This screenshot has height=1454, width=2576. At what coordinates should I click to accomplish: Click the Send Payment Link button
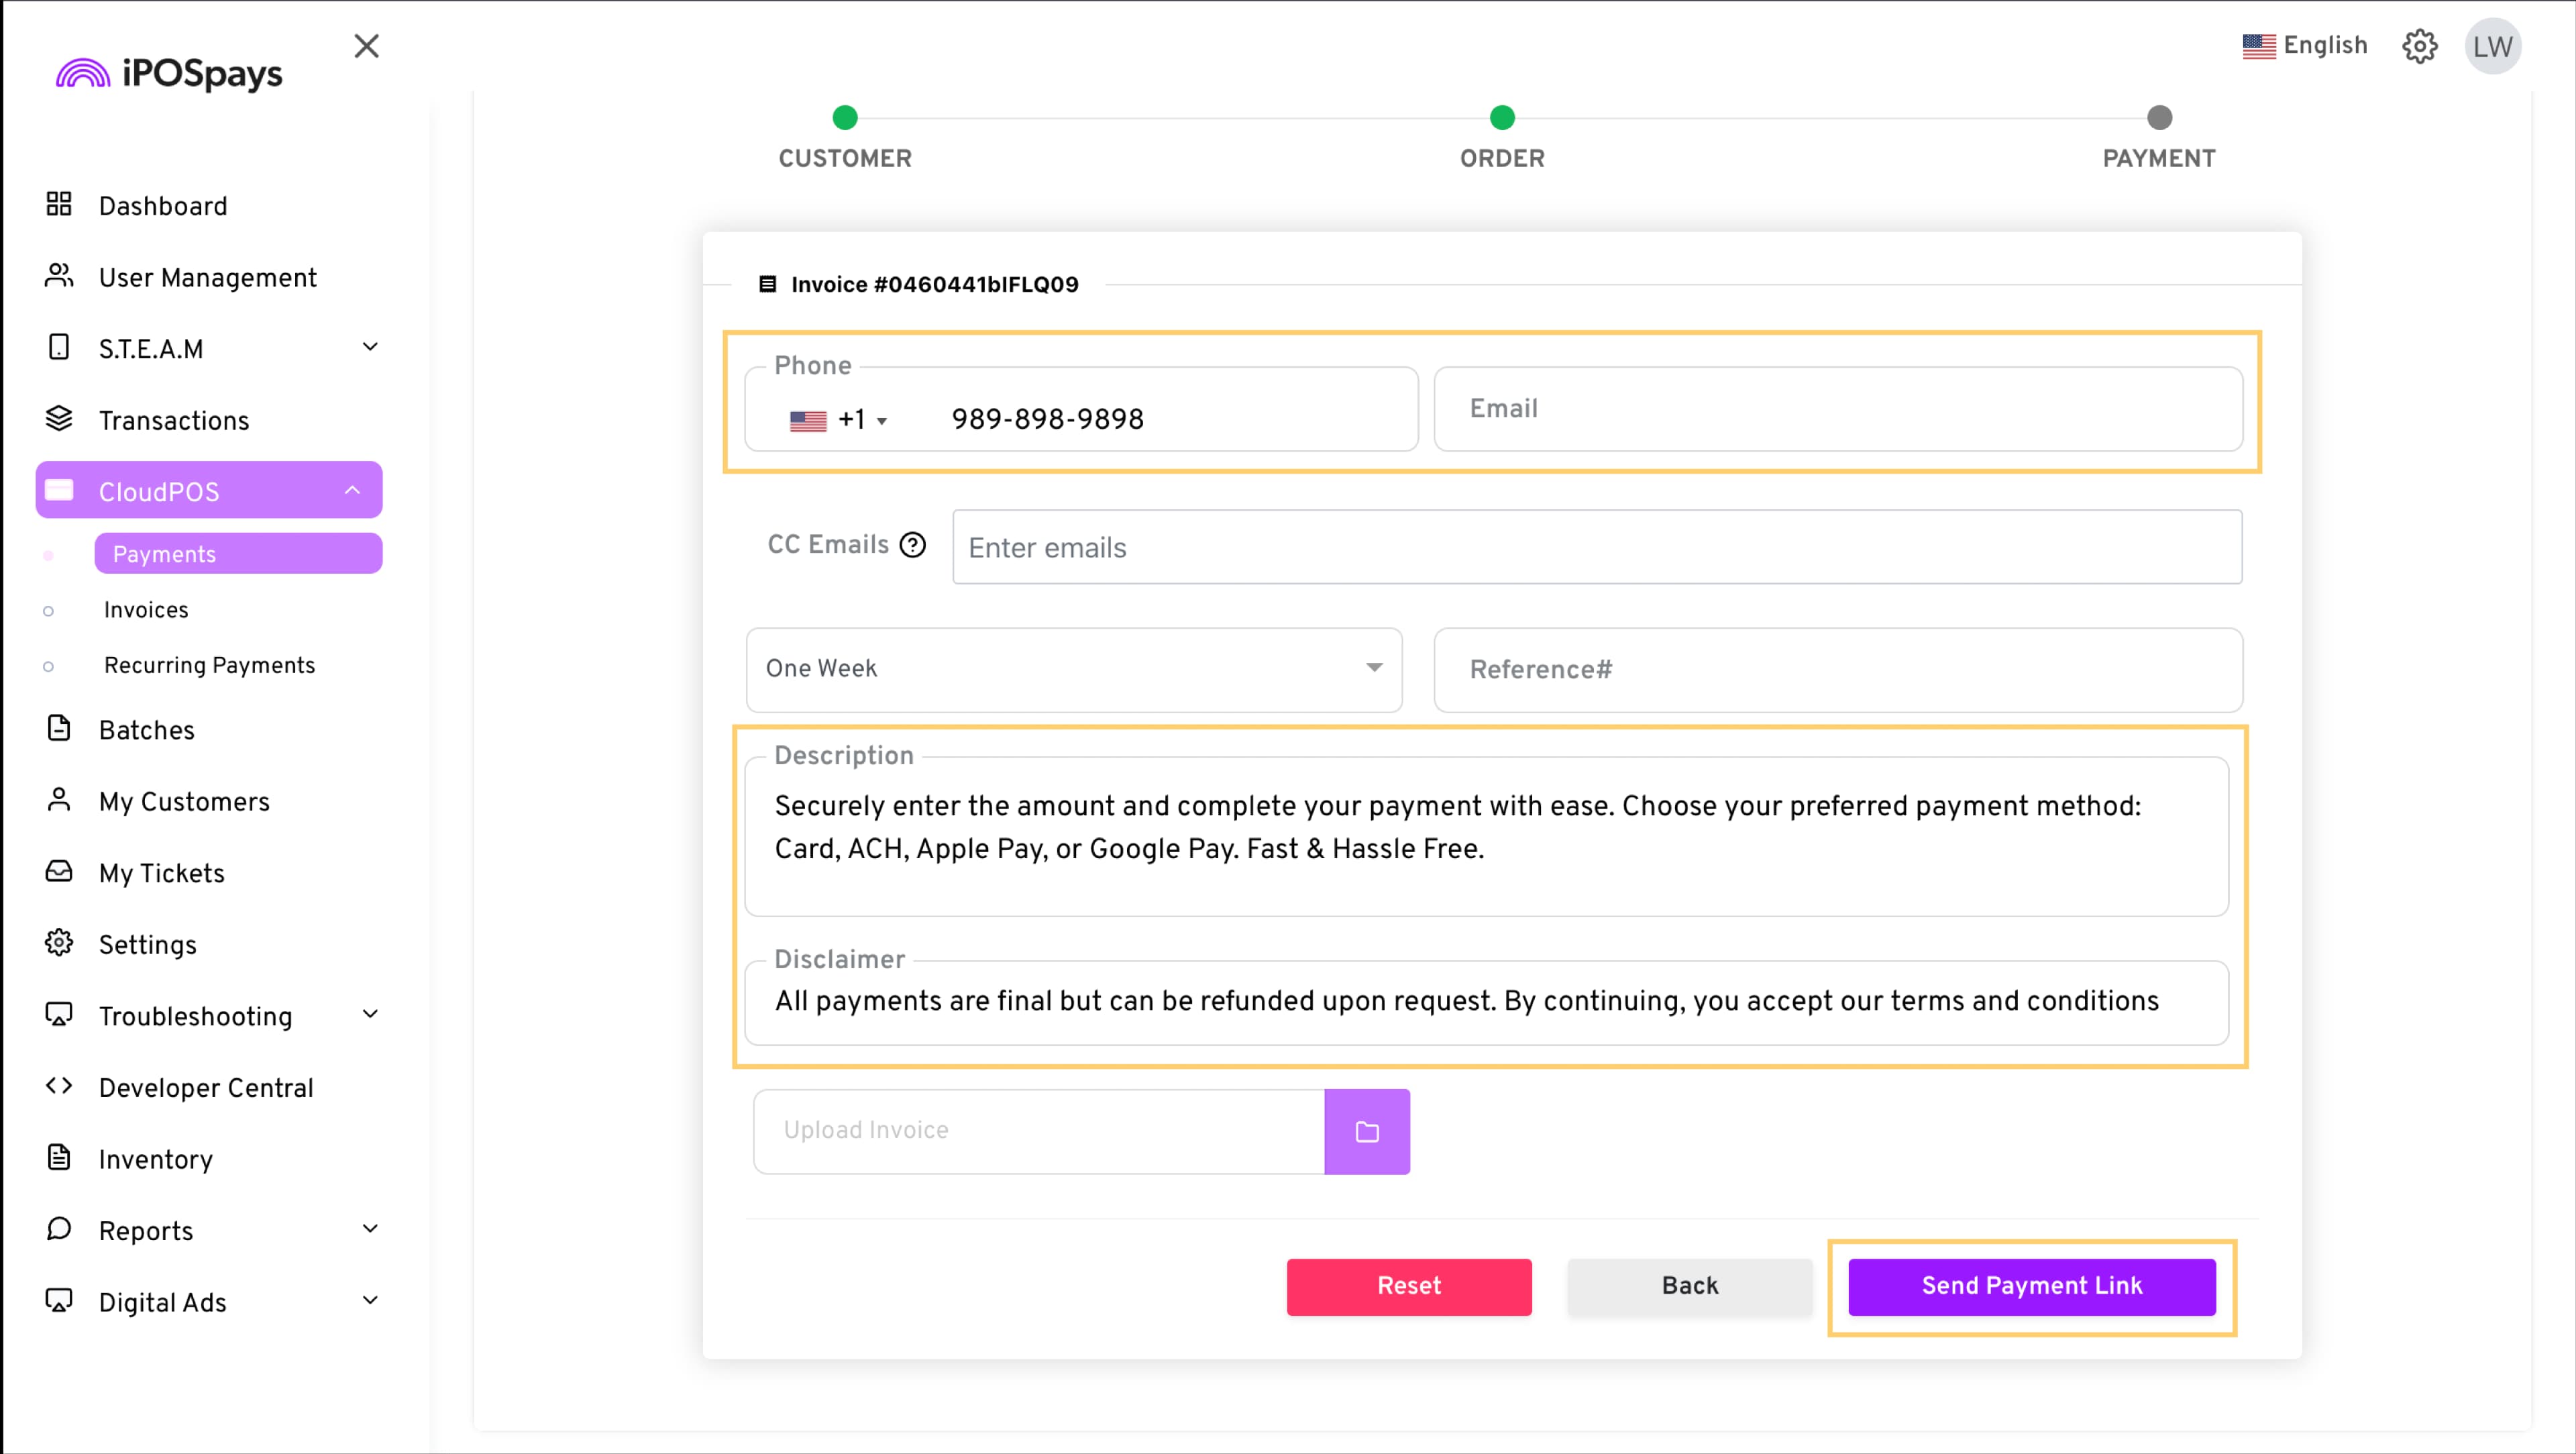tap(2032, 1286)
